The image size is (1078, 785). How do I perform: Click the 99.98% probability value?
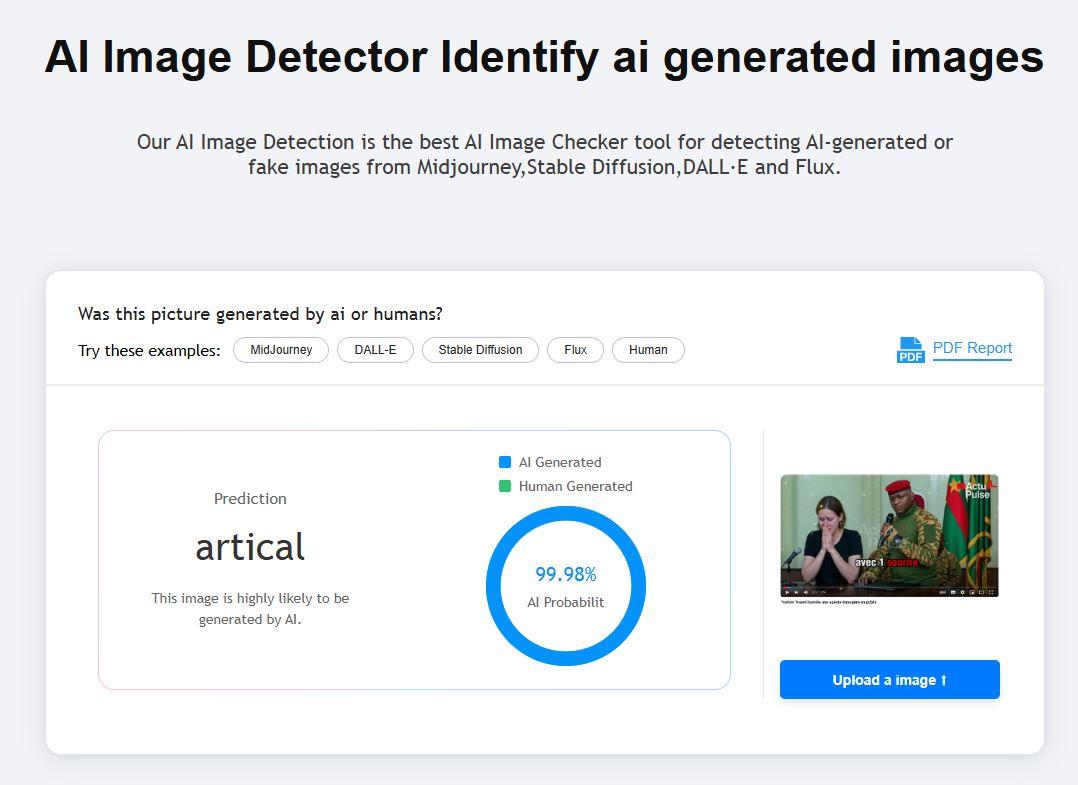click(x=566, y=574)
